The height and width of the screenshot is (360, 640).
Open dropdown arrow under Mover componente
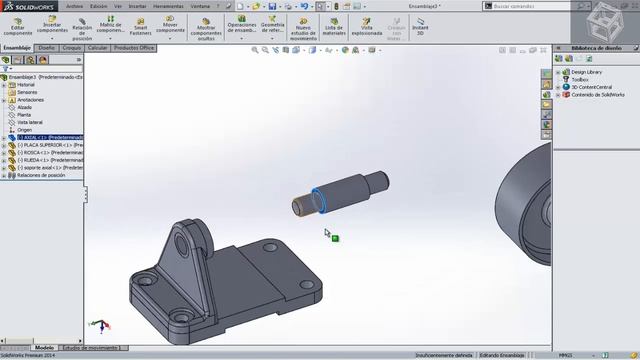click(170, 38)
